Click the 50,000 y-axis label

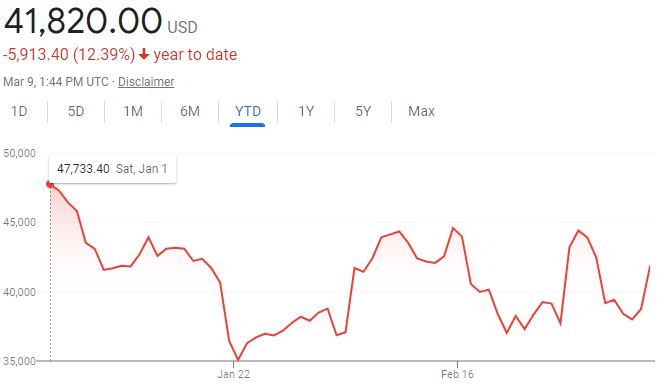click(x=19, y=153)
